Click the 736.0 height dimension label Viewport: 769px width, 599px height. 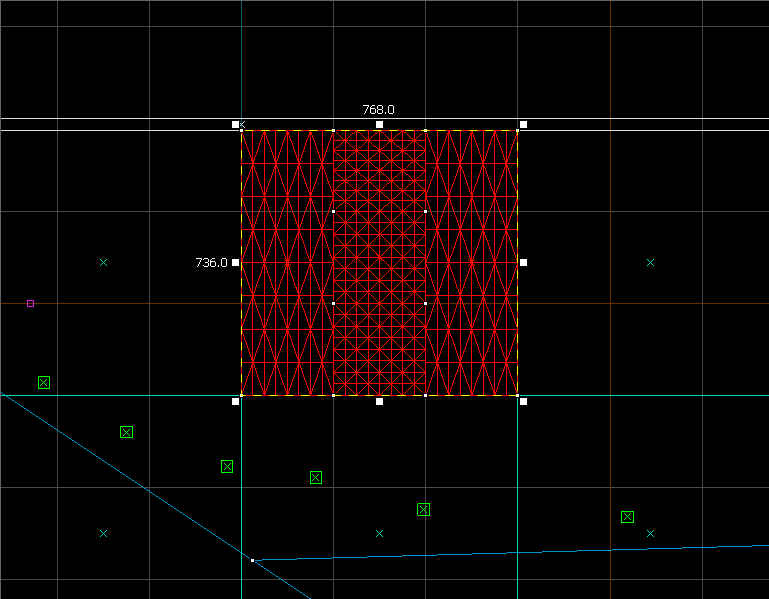pyautogui.click(x=211, y=262)
